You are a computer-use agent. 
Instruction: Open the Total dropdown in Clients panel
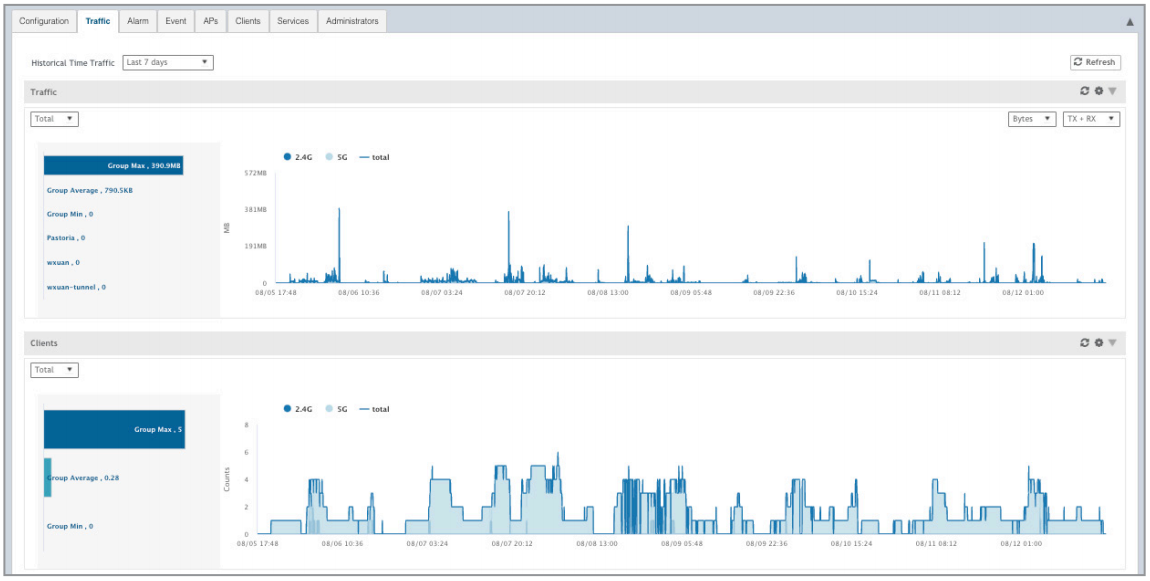point(55,370)
